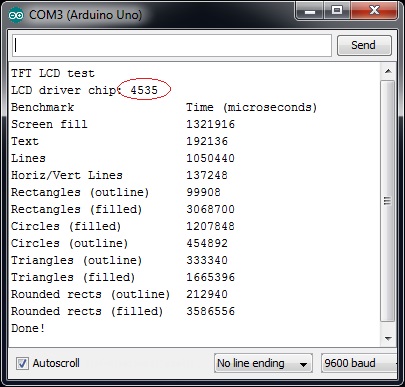Click the value 1665396
The height and width of the screenshot is (387, 405).
(x=210, y=277)
